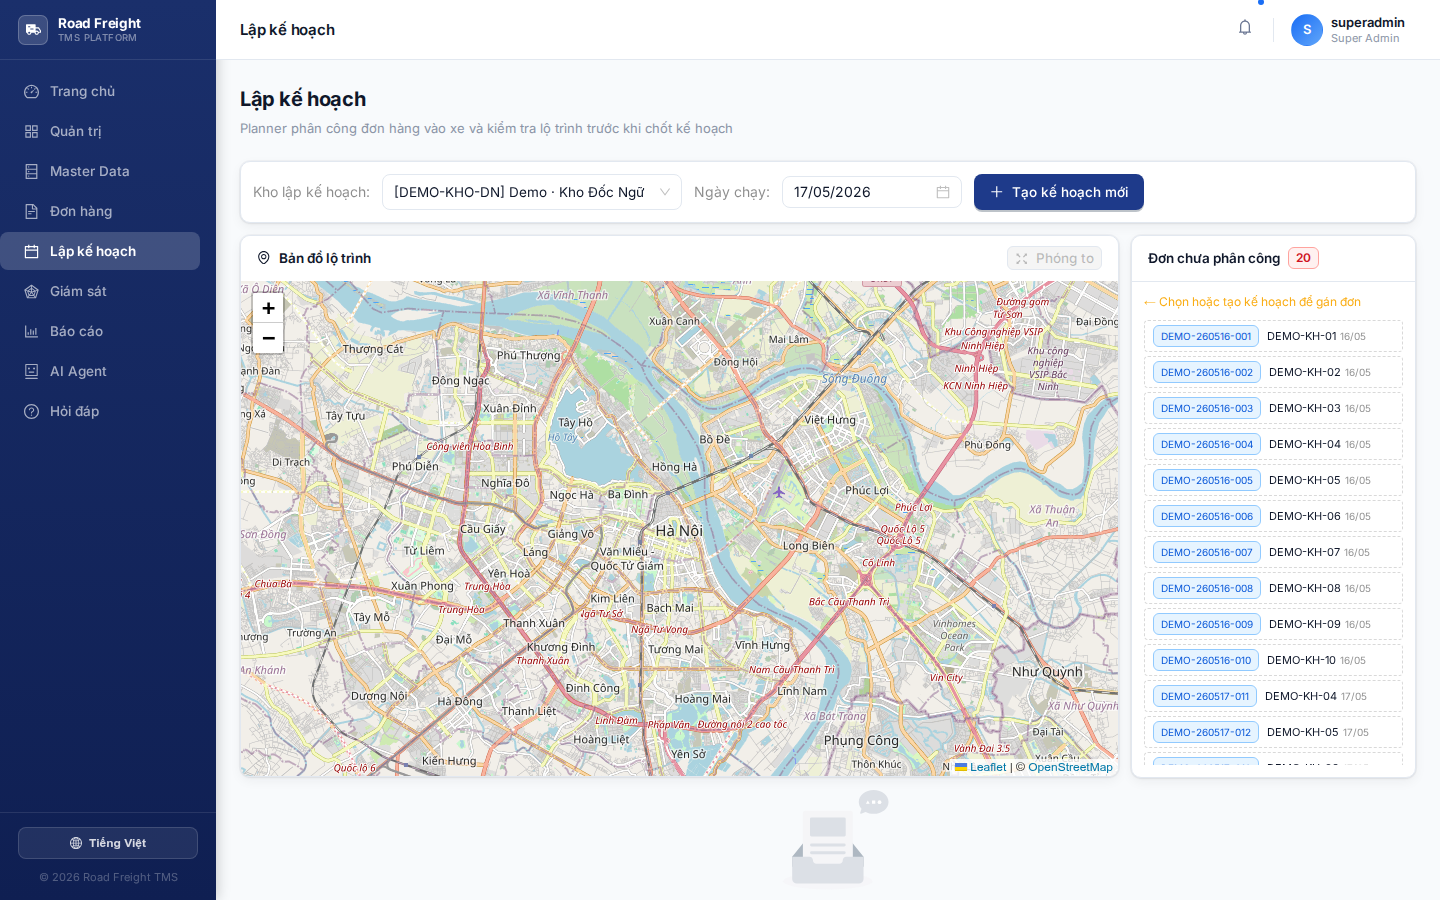
Task: Open the Leaflet link on the map
Action: (981, 767)
